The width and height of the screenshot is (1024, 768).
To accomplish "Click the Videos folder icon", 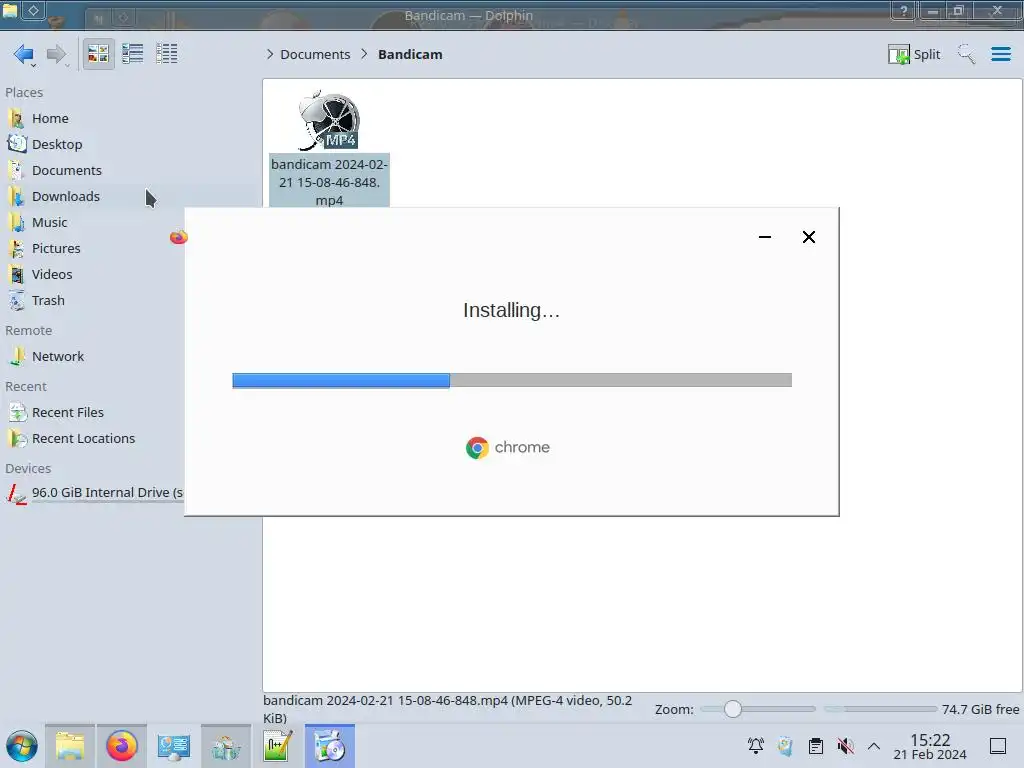I will point(17,275).
